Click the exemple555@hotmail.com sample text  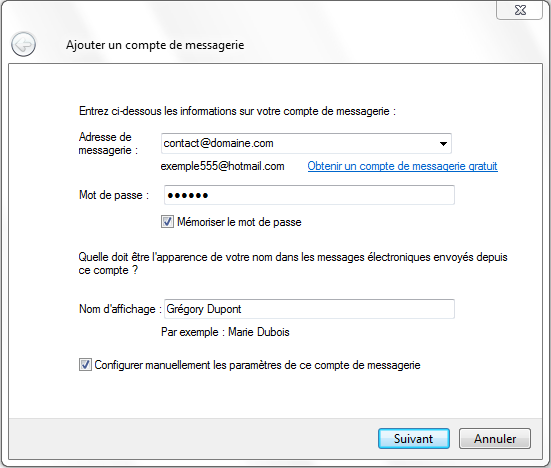coord(222,166)
